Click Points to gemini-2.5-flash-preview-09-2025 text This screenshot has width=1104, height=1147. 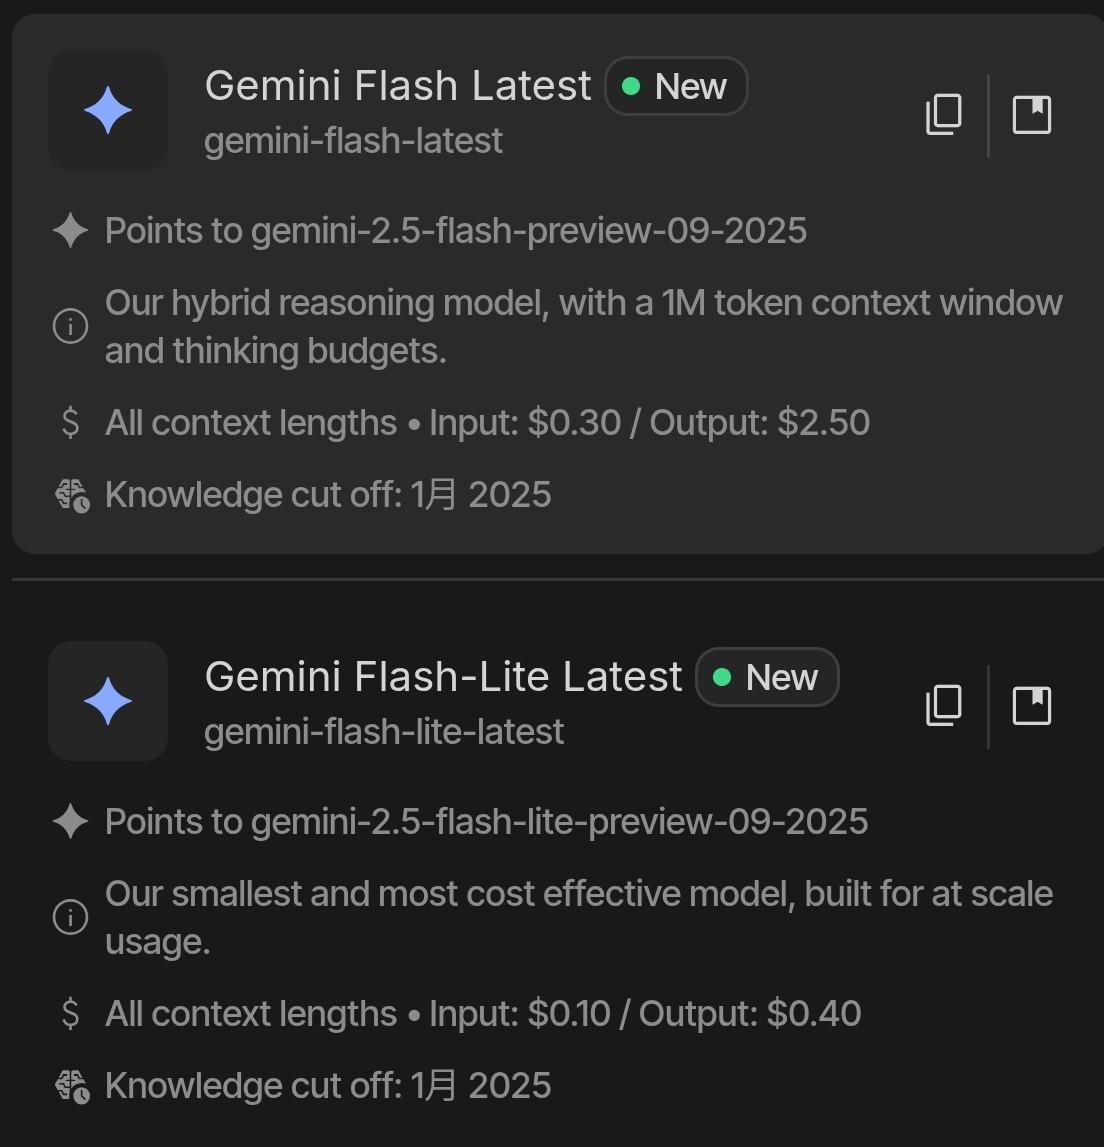(455, 231)
